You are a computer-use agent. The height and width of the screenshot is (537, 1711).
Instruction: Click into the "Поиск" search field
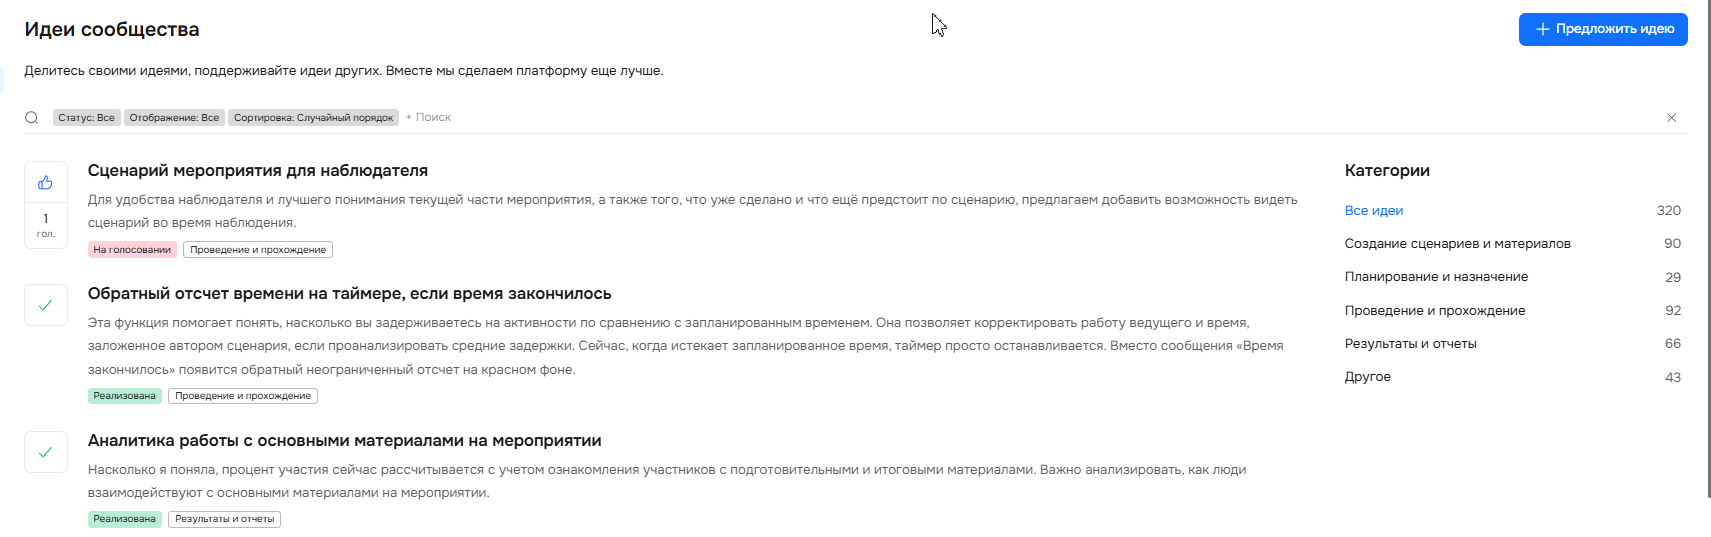434,118
